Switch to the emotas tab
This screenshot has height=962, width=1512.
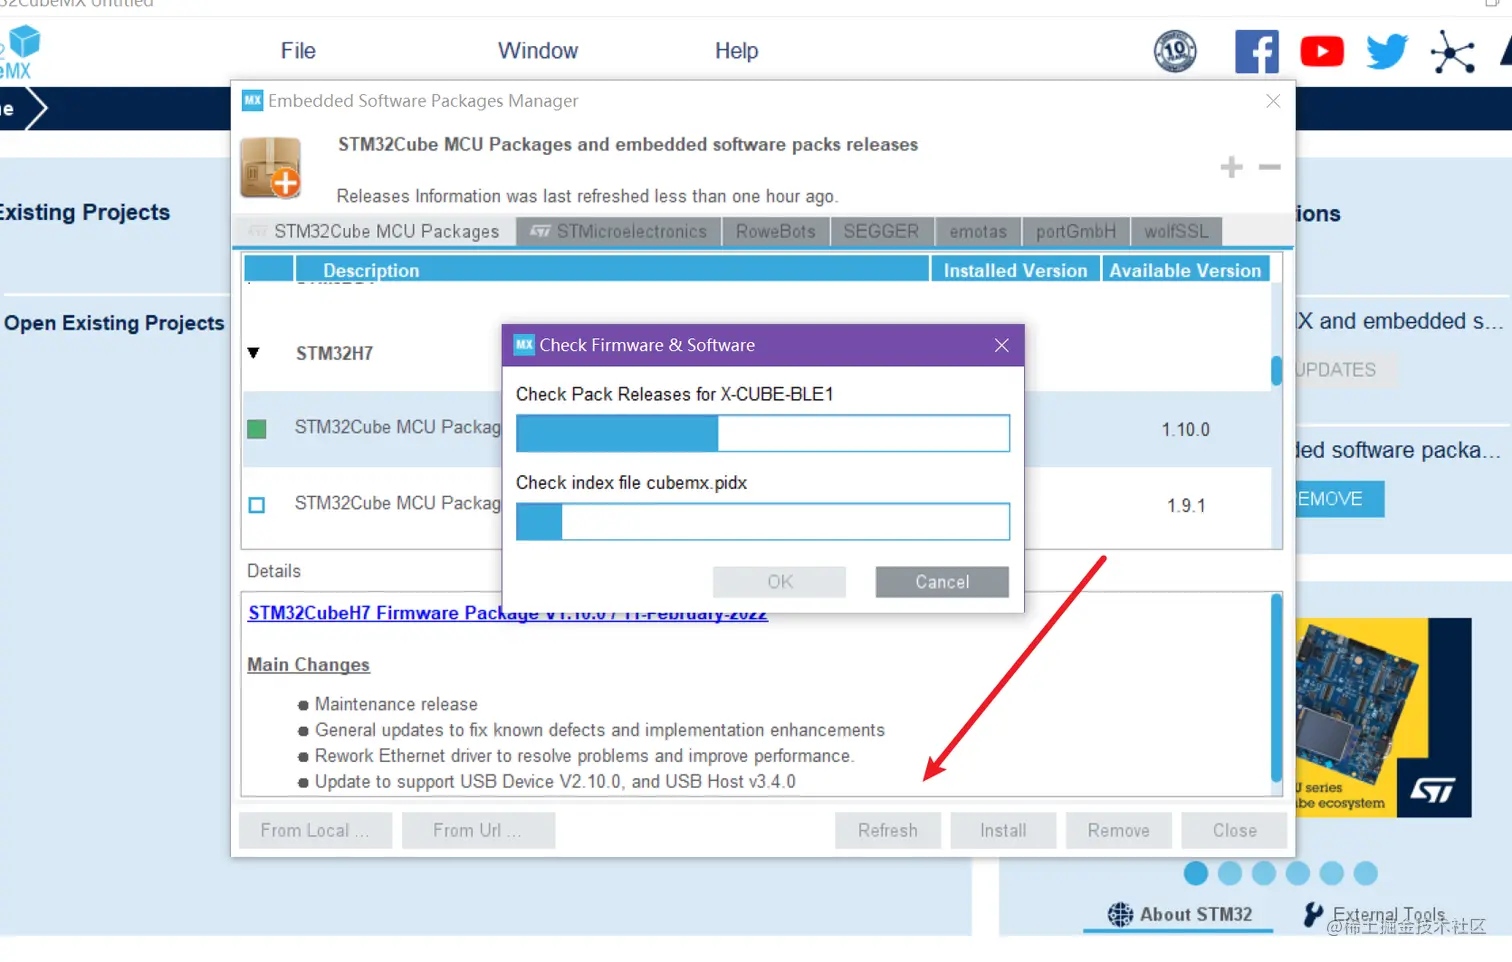tap(978, 231)
